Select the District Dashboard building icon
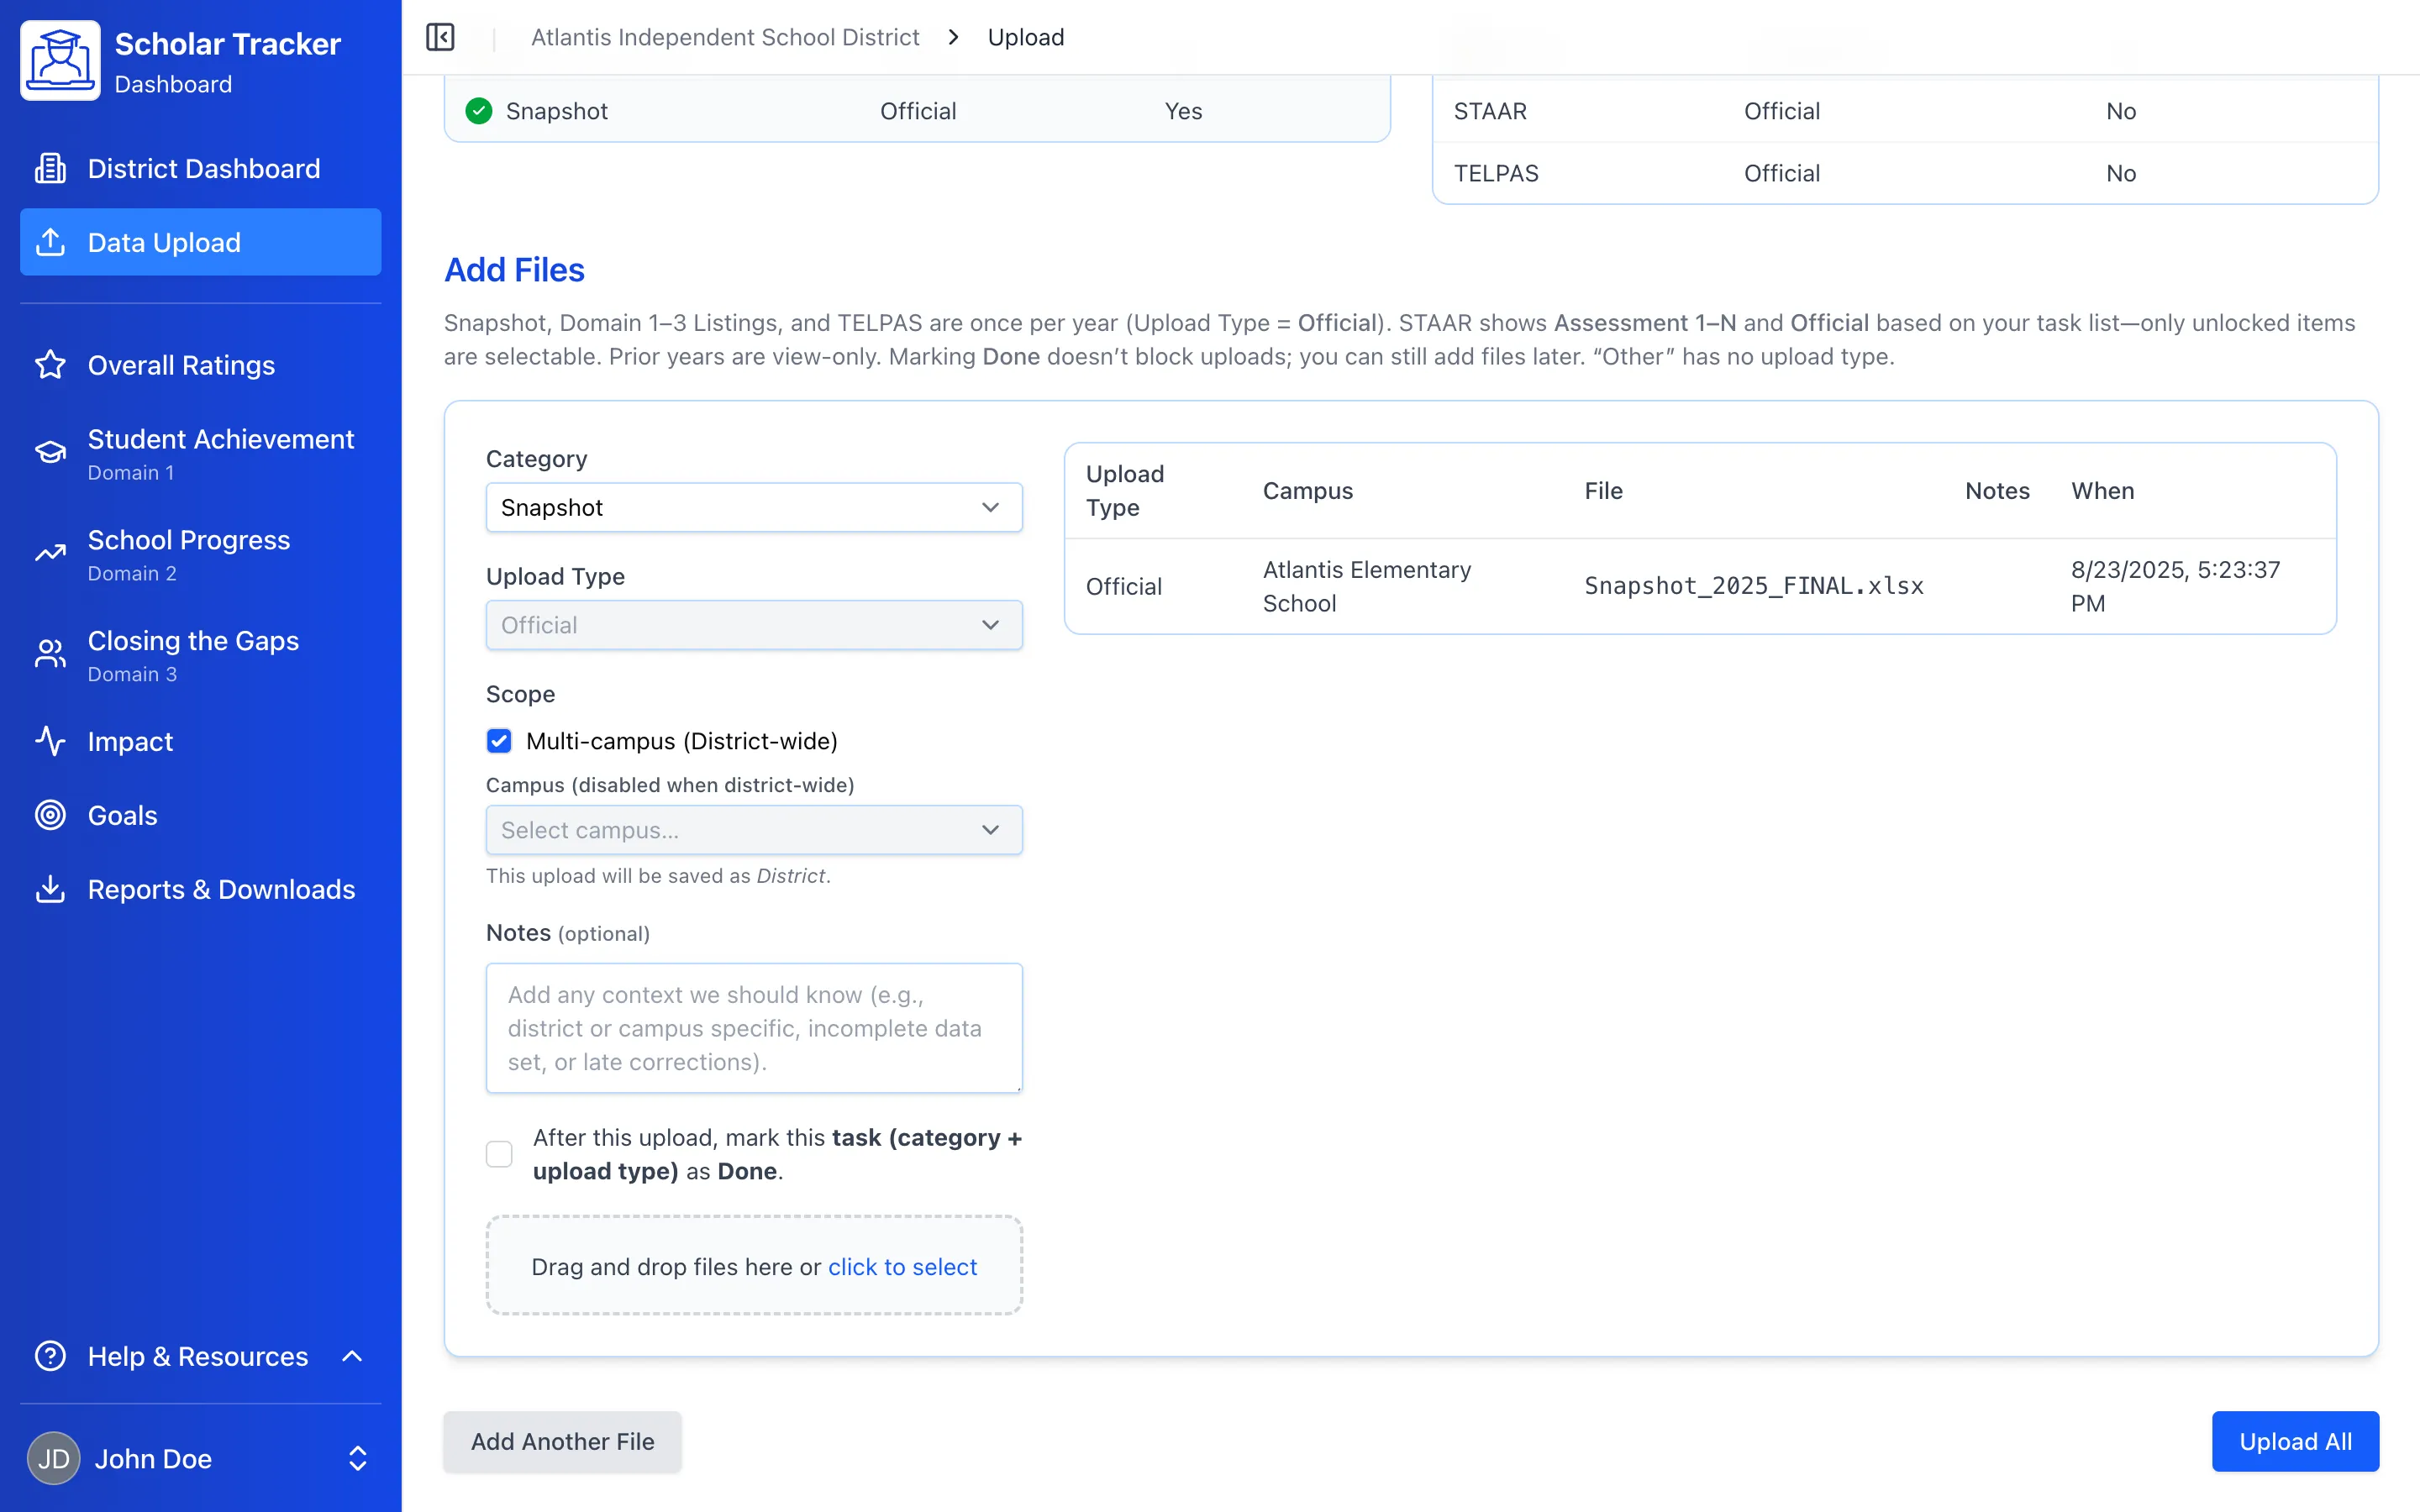 coord(50,167)
